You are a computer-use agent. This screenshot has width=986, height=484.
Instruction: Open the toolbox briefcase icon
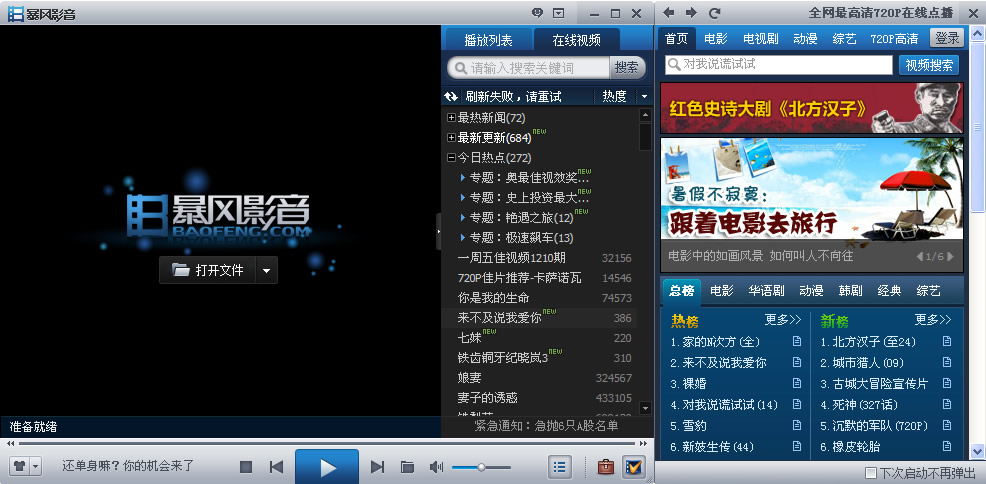(606, 467)
